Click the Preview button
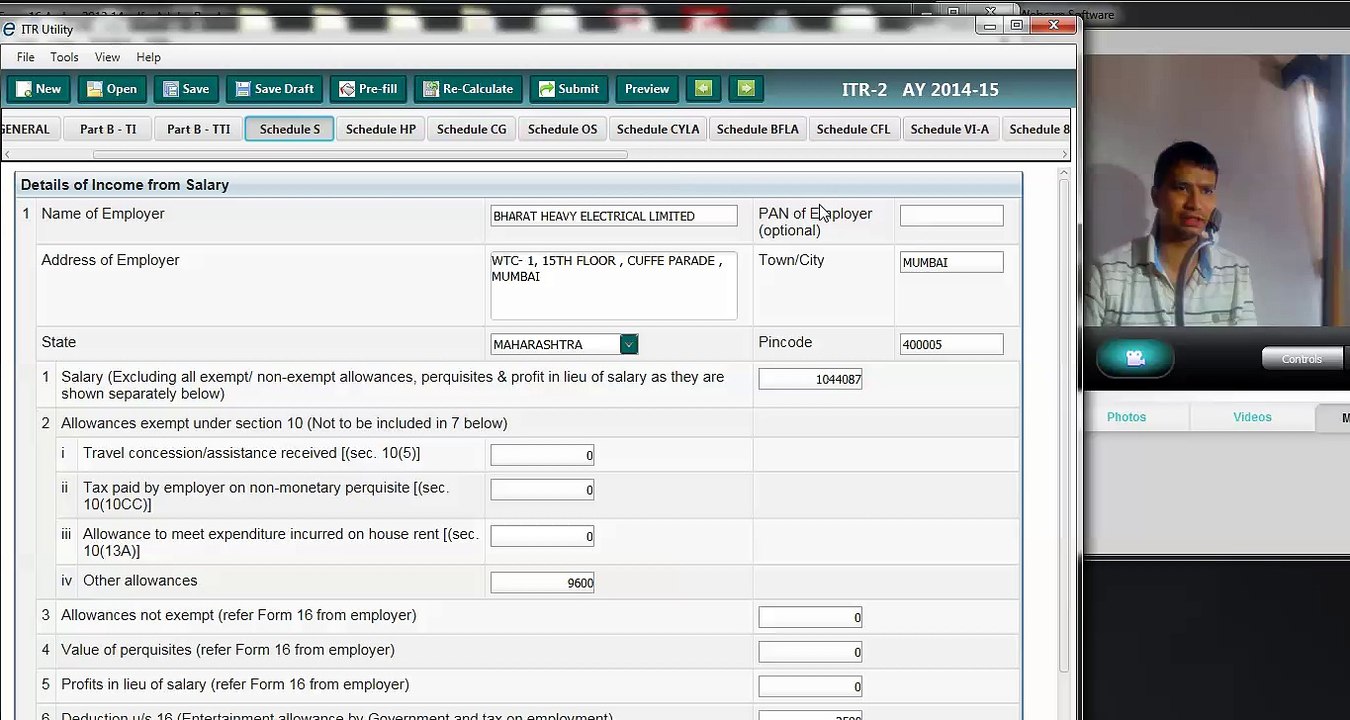1350x720 pixels. point(647,89)
